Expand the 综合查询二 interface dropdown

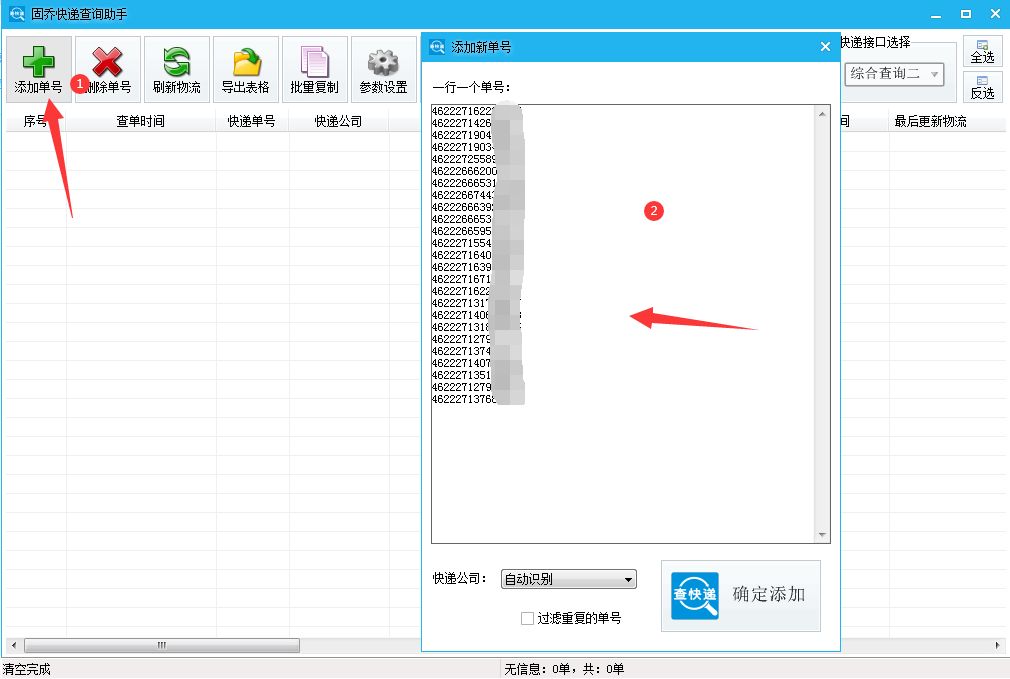tap(895, 74)
